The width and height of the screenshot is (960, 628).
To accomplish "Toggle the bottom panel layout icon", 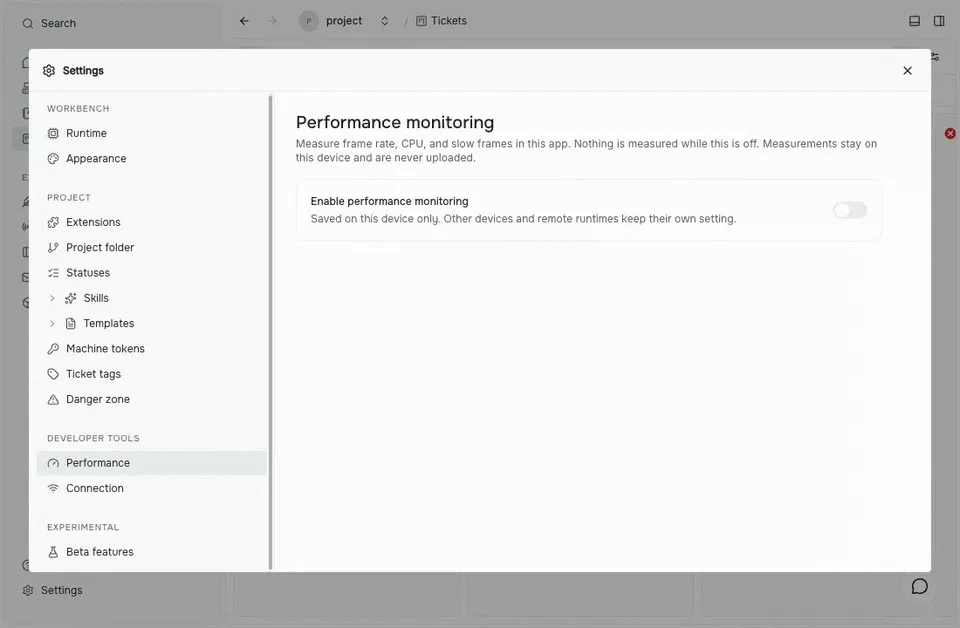I will 914,21.
